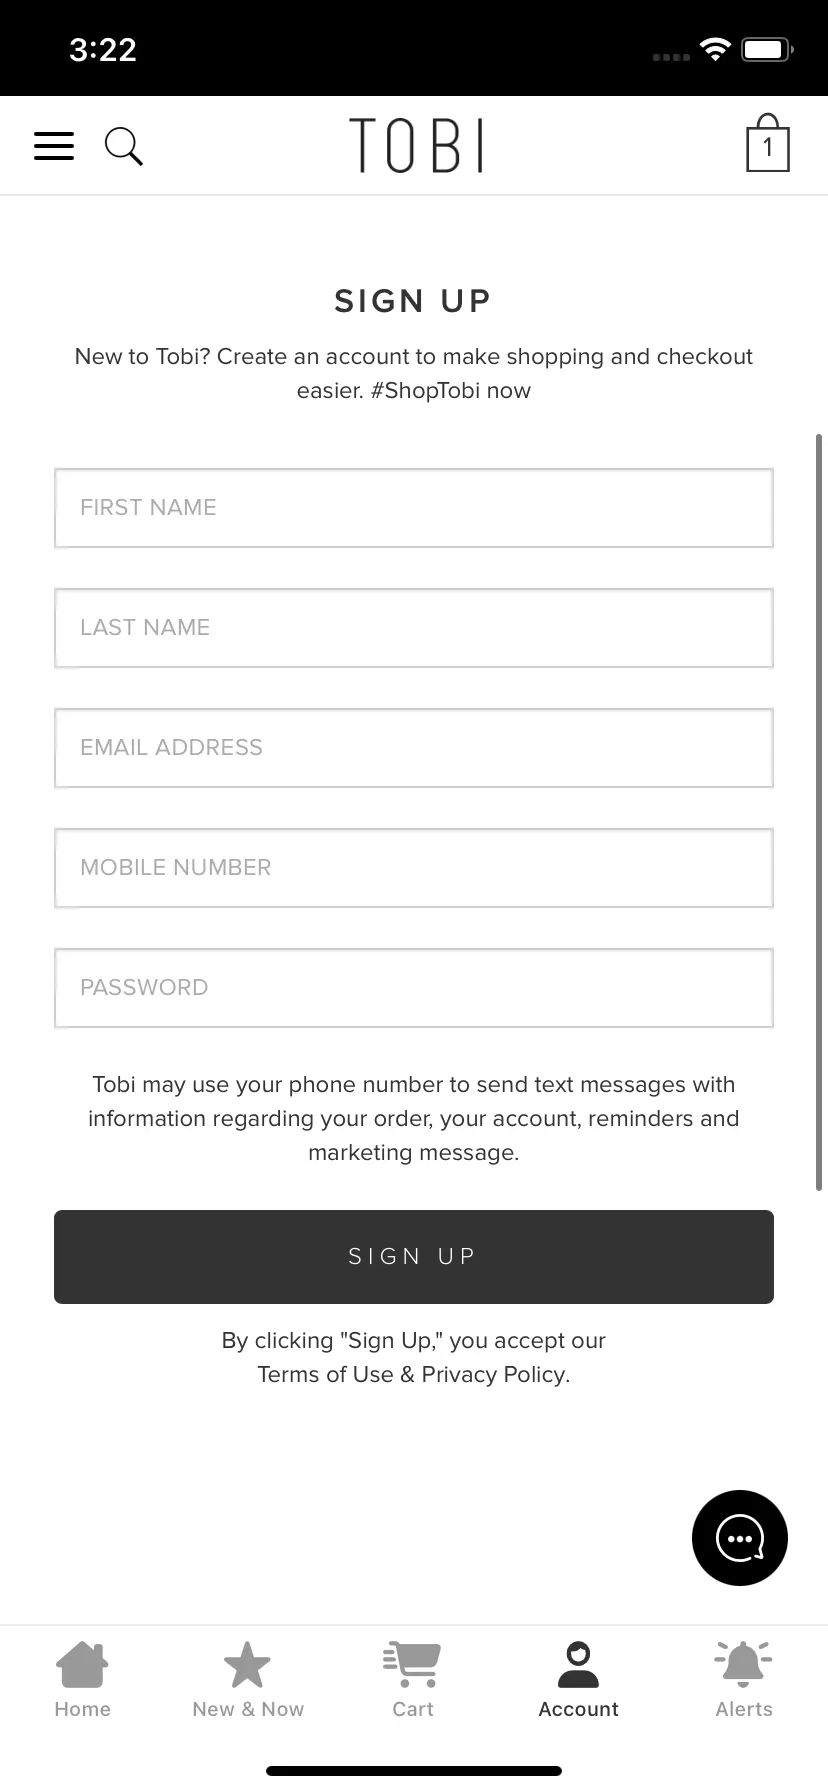Go to the Home tab
The width and height of the screenshot is (828, 1792).
coord(83,1680)
